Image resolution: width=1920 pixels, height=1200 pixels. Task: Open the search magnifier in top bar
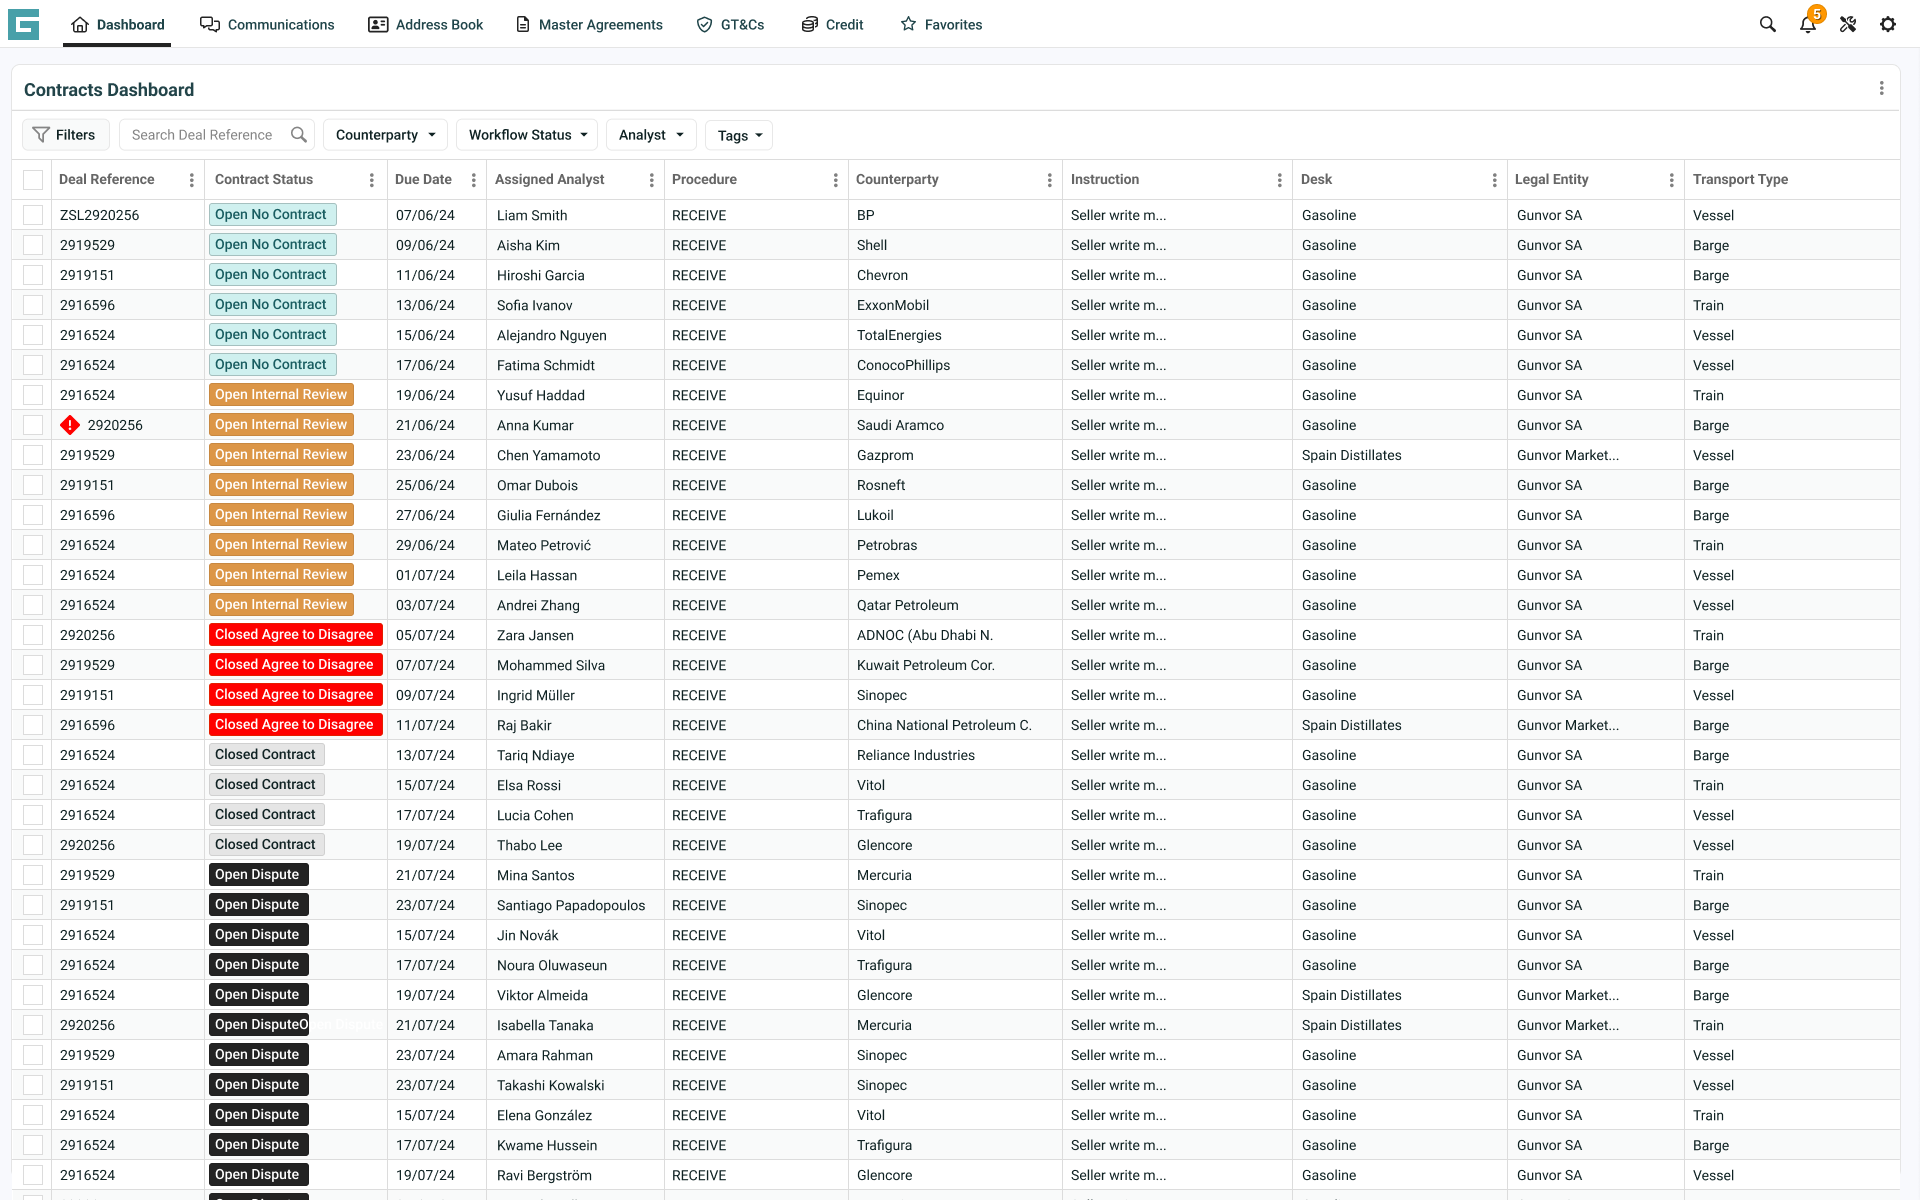1767,25
